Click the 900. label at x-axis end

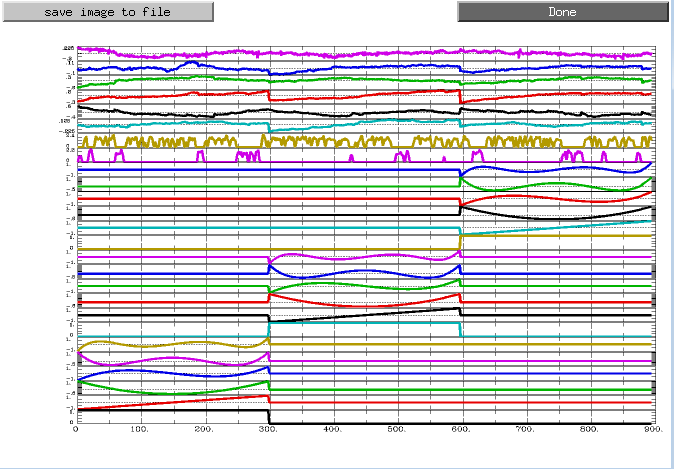coord(653,429)
